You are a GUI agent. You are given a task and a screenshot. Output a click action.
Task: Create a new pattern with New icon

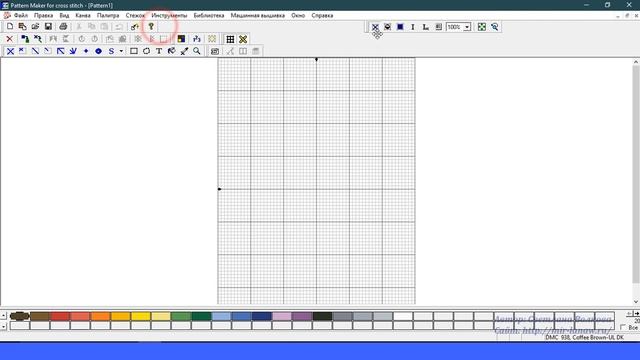(10, 27)
